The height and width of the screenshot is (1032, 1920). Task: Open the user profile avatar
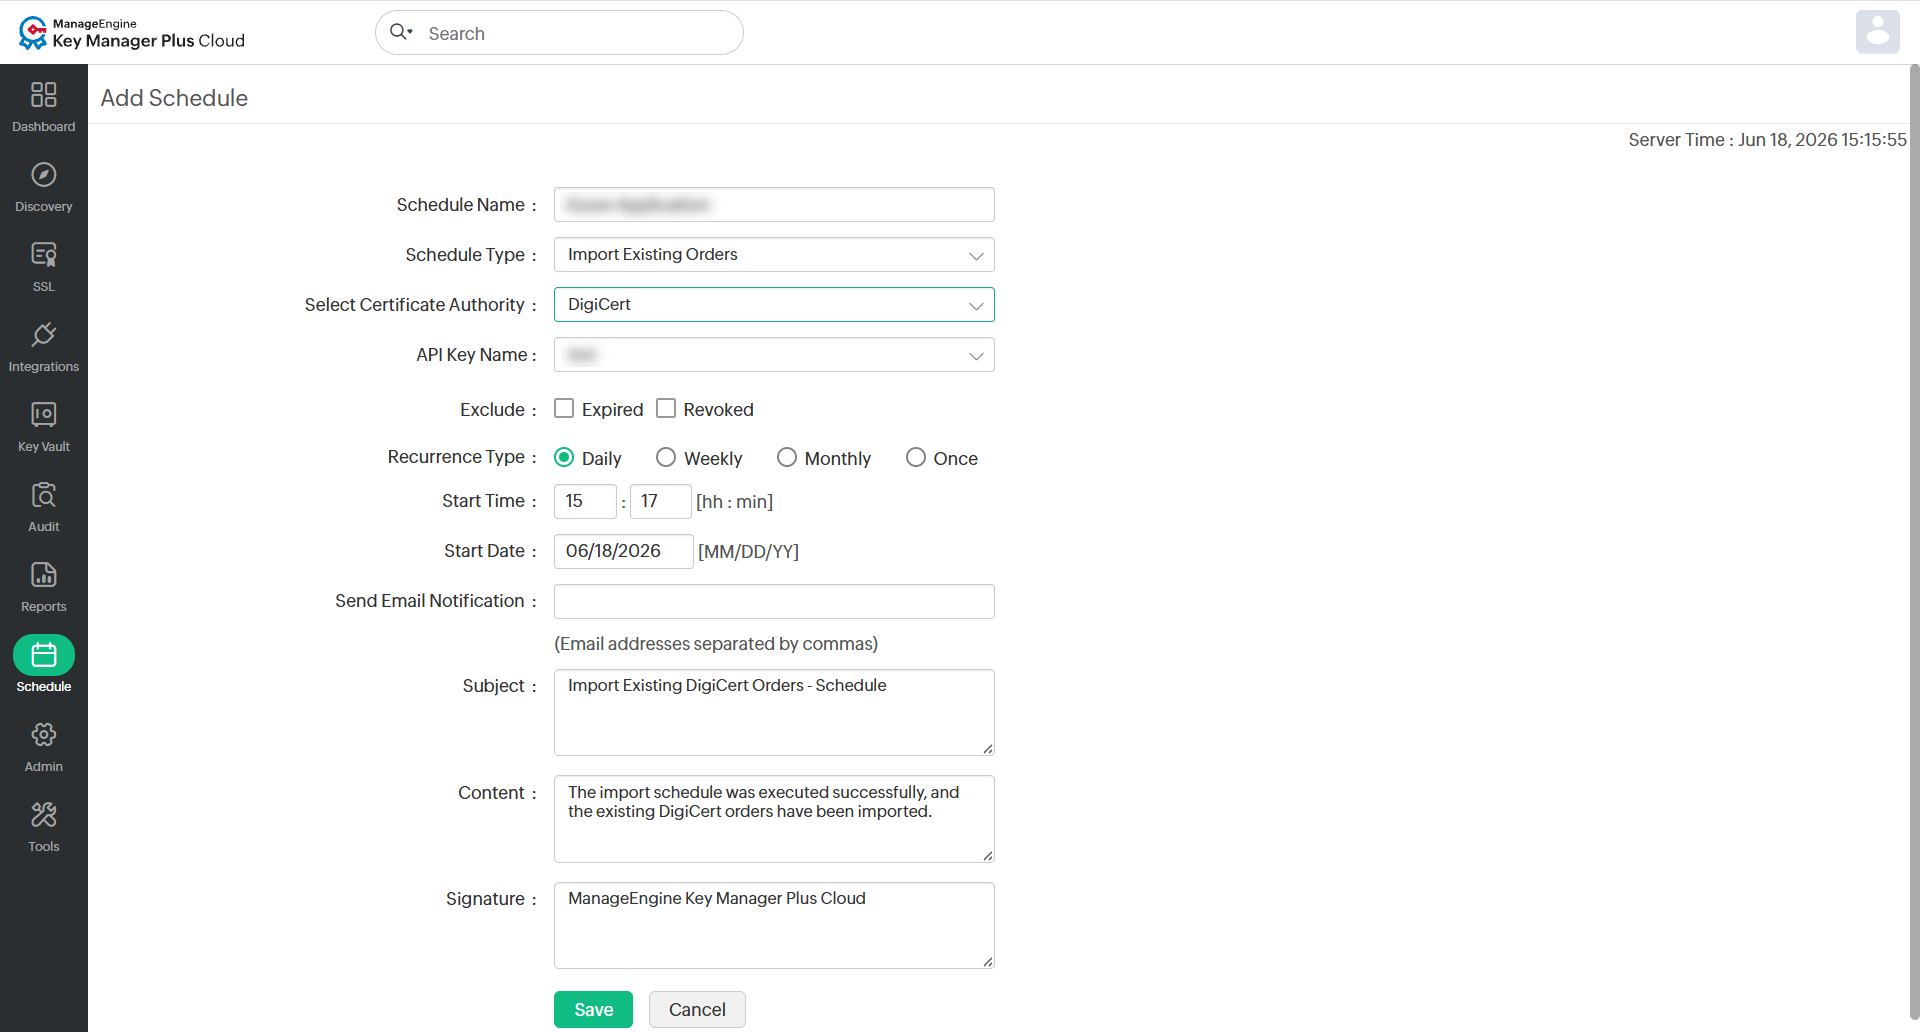pos(1877,32)
